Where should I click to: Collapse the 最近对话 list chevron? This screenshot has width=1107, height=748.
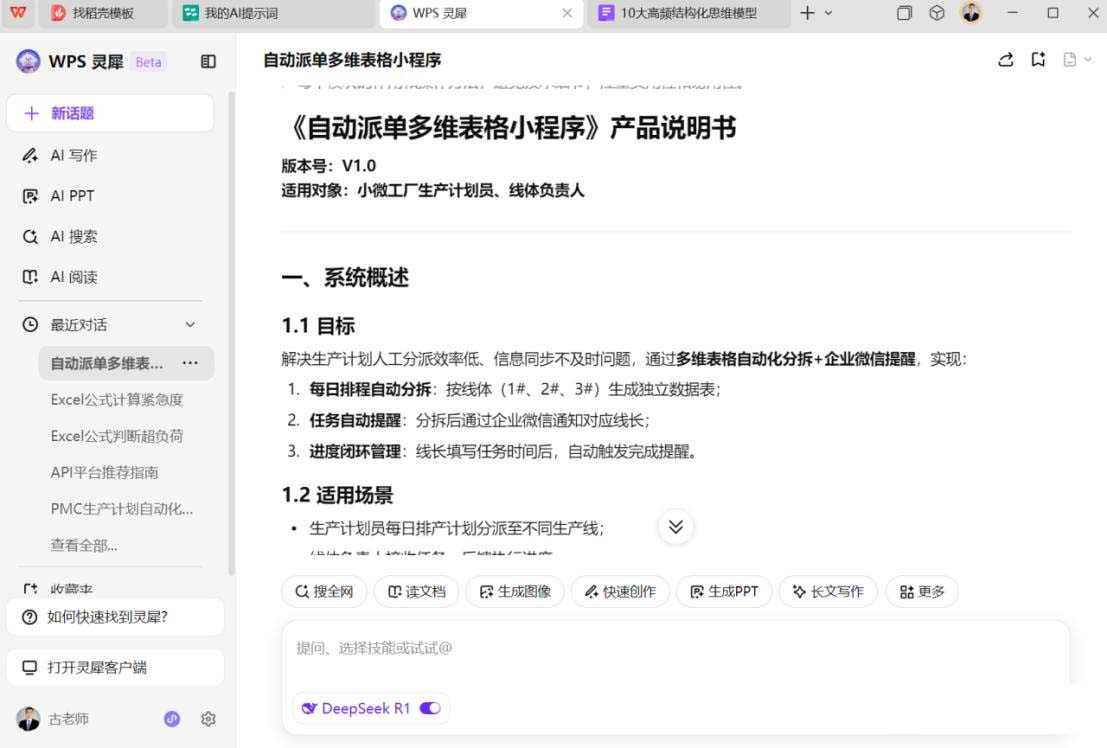click(x=190, y=325)
